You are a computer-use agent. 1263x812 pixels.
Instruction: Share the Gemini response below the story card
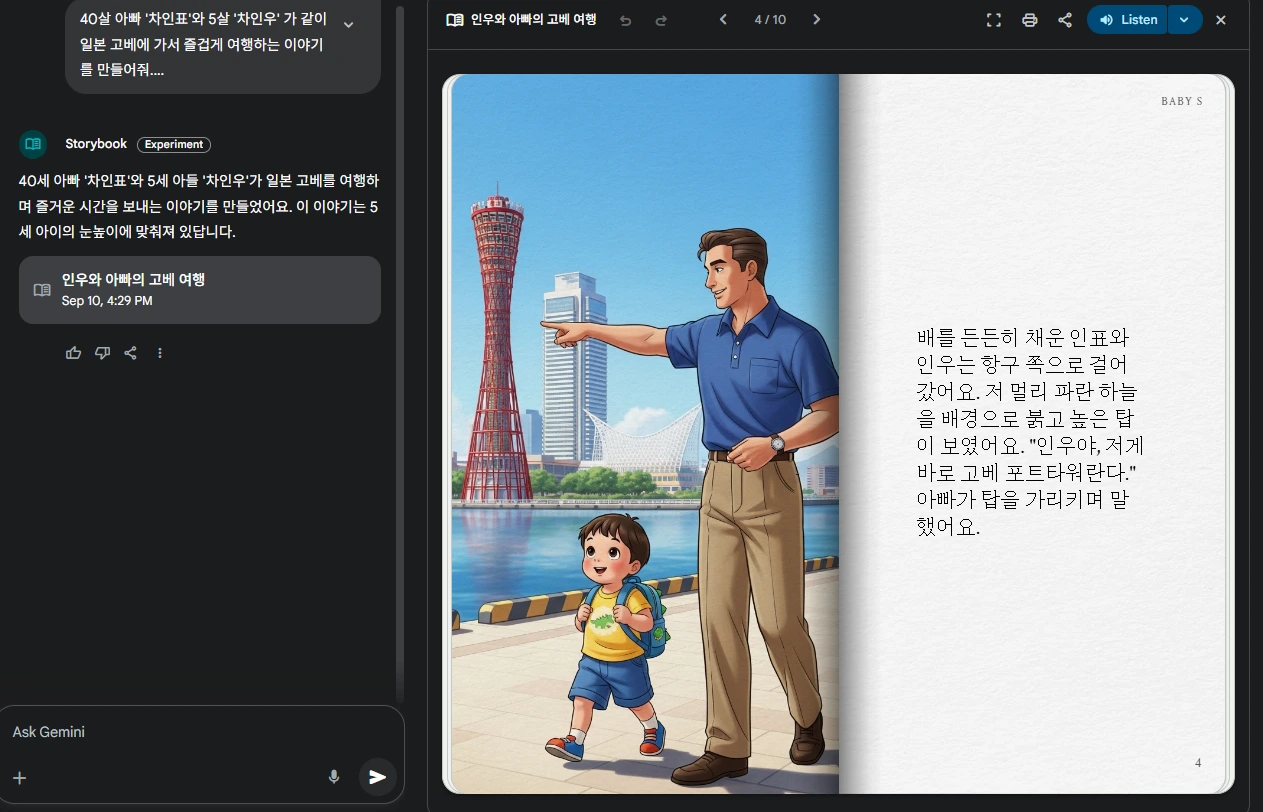pos(131,352)
